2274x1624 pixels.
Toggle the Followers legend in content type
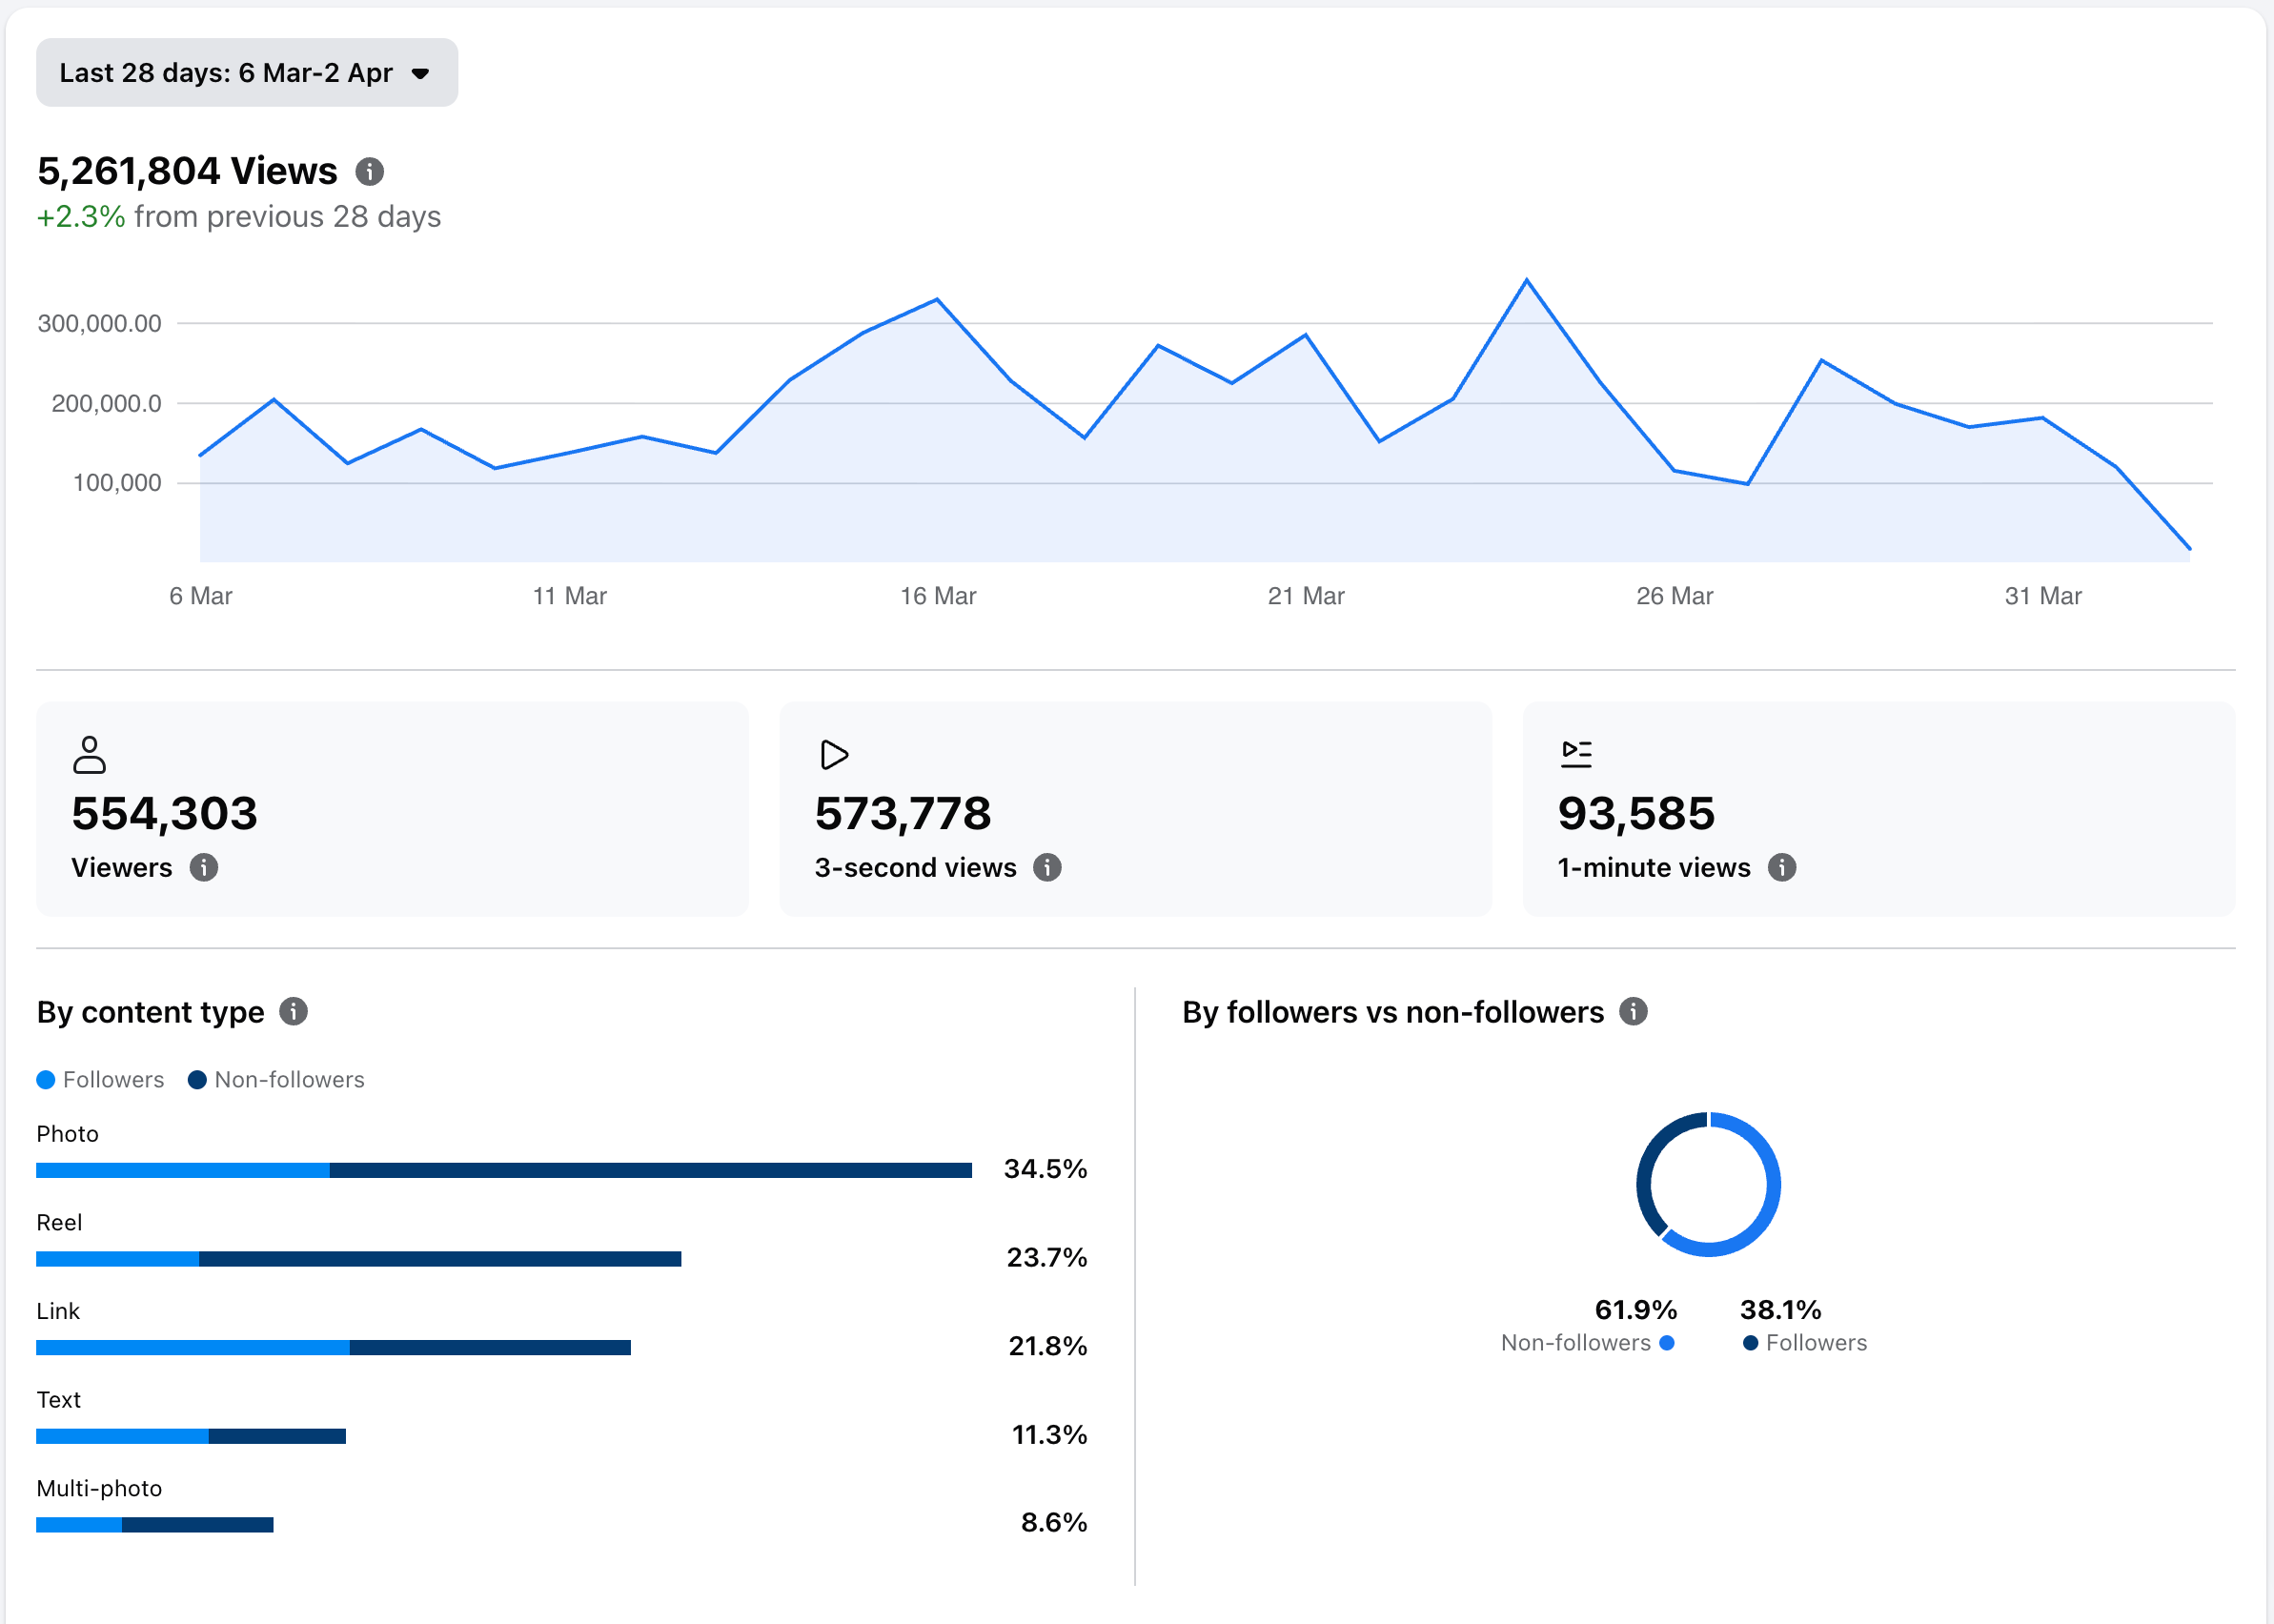coord(100,1080)
